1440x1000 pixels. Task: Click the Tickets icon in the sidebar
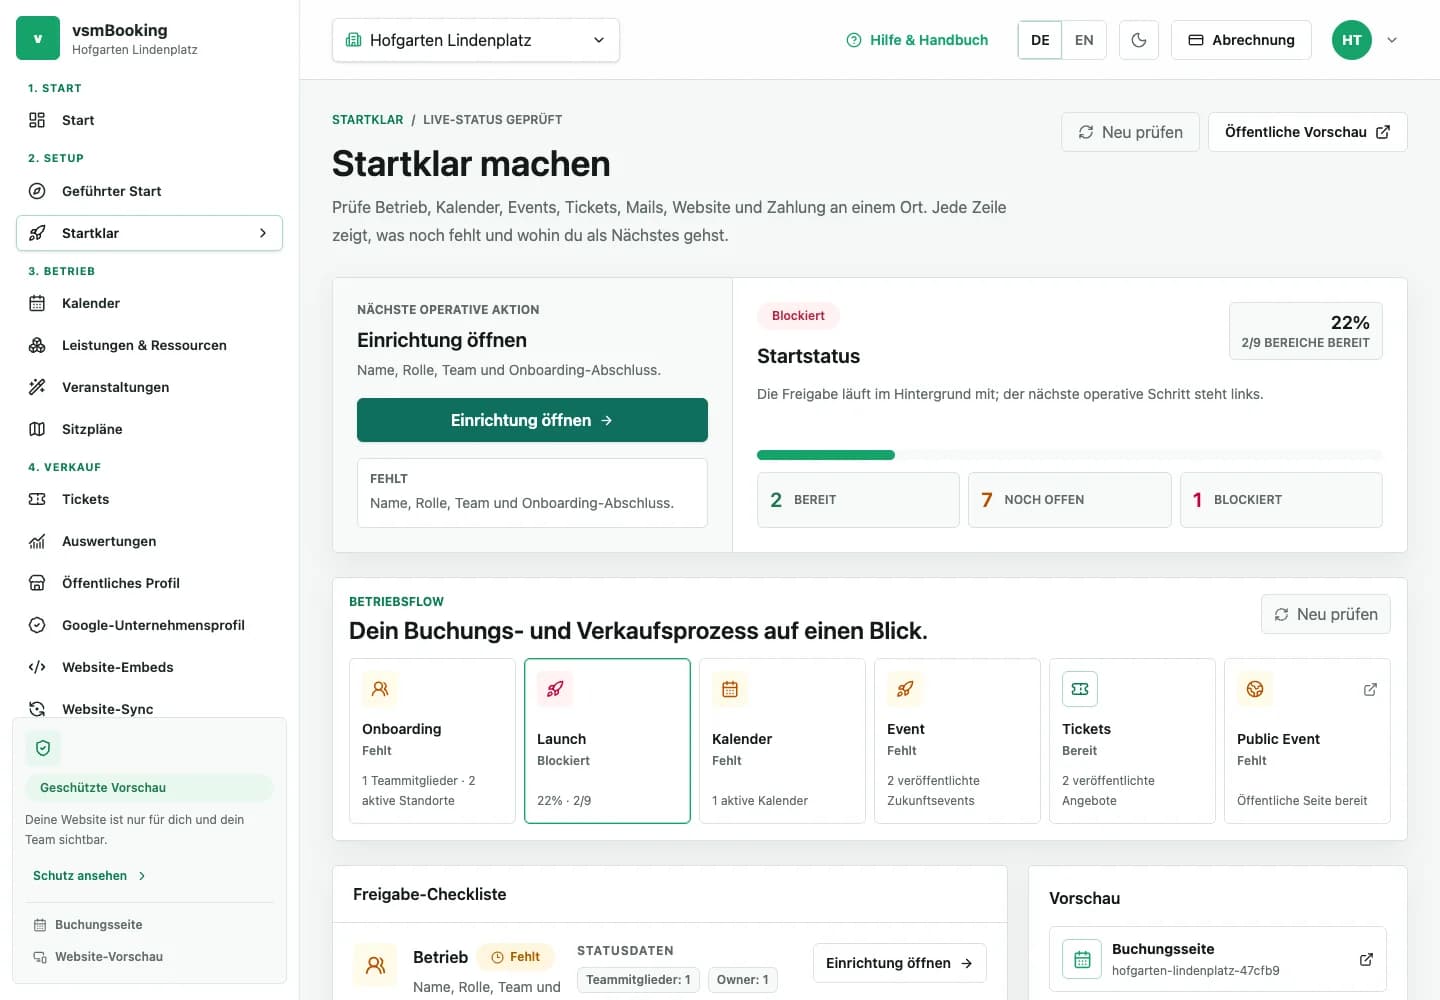pyautogui.click(x=37, y=499)
